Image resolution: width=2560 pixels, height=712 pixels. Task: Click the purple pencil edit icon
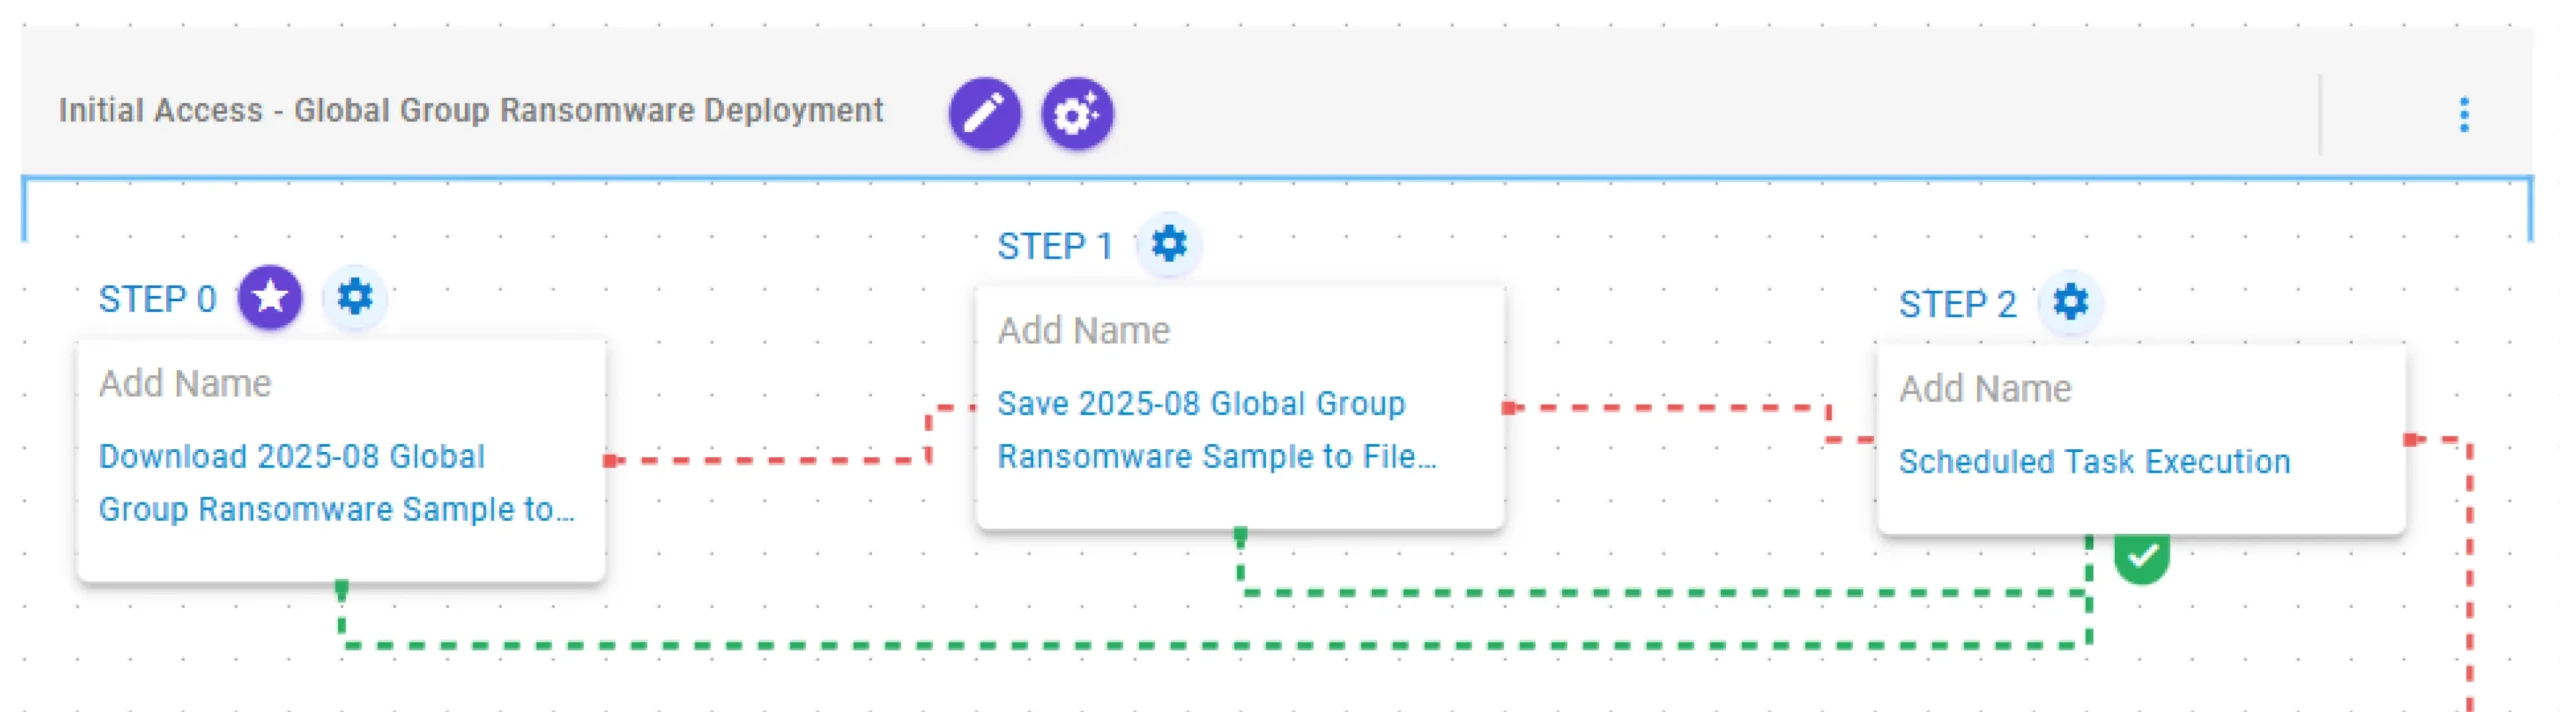point(984,113)
